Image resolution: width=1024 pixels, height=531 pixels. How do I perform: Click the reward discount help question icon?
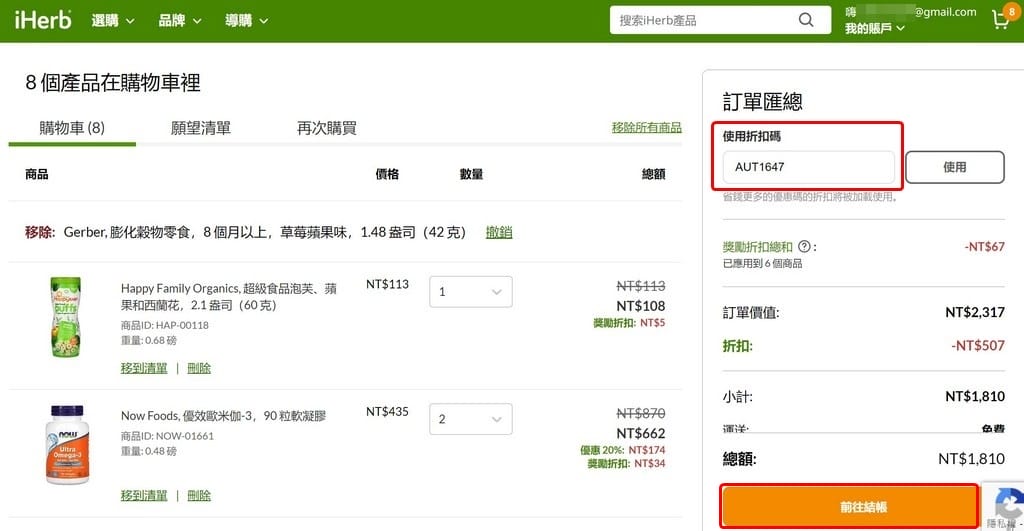805,246
